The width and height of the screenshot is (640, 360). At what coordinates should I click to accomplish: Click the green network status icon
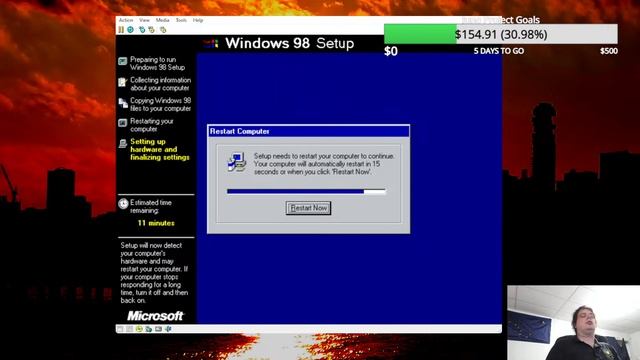149,329
